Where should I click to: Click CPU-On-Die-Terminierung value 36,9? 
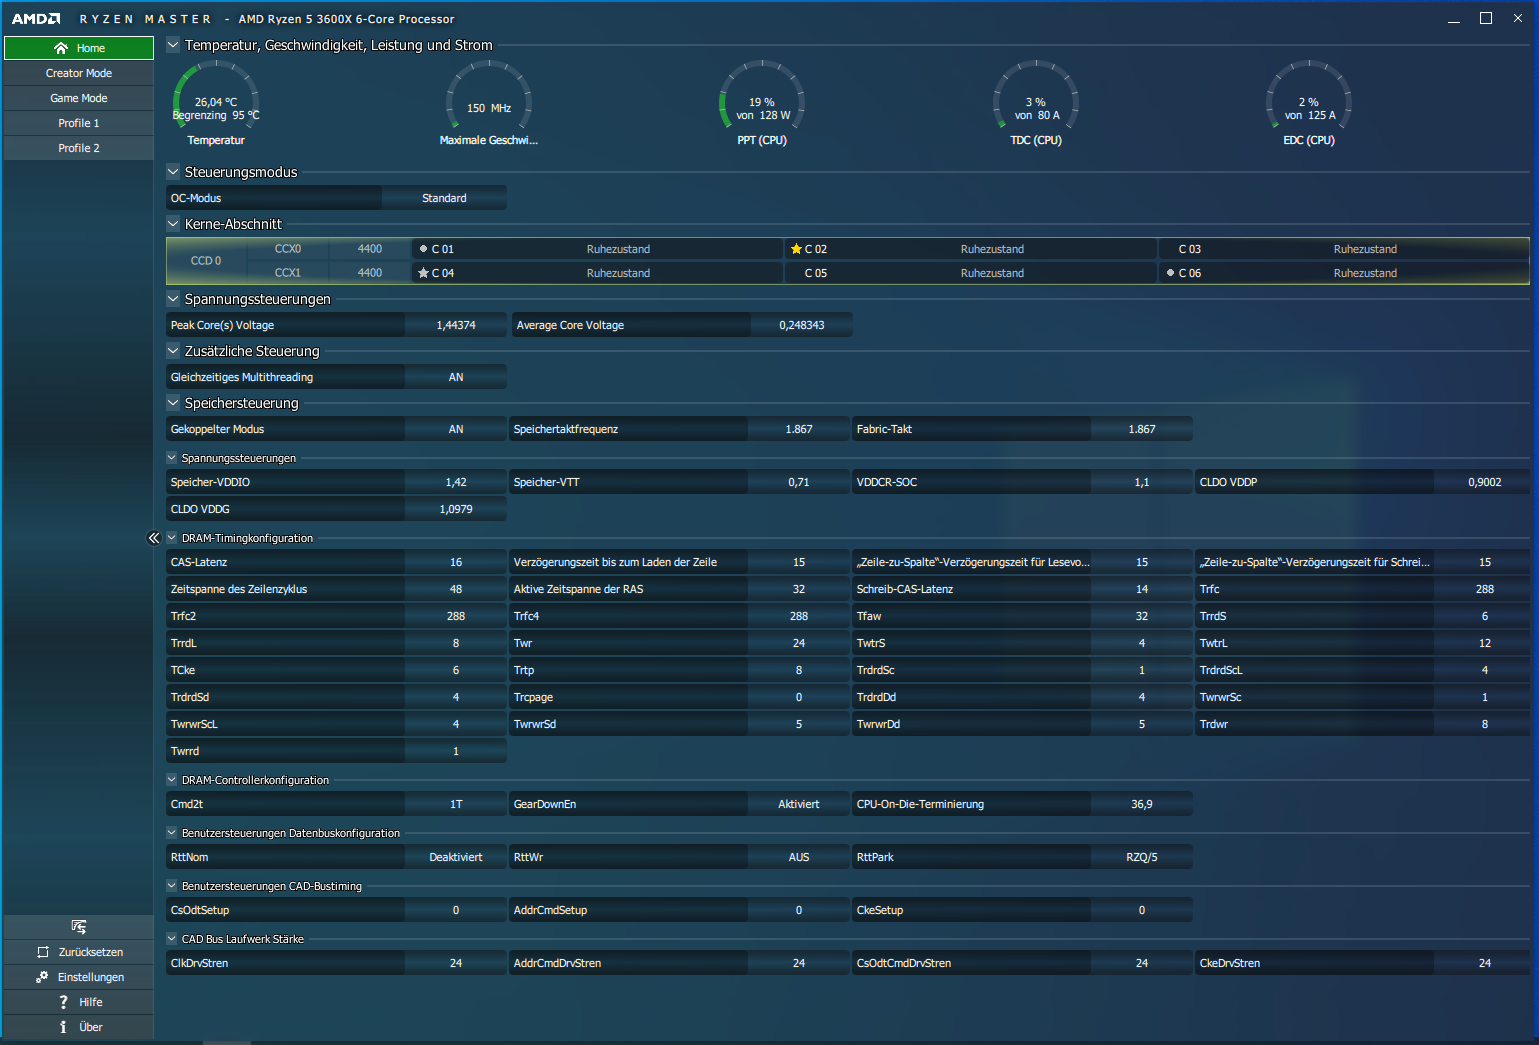click(1142, 804)
